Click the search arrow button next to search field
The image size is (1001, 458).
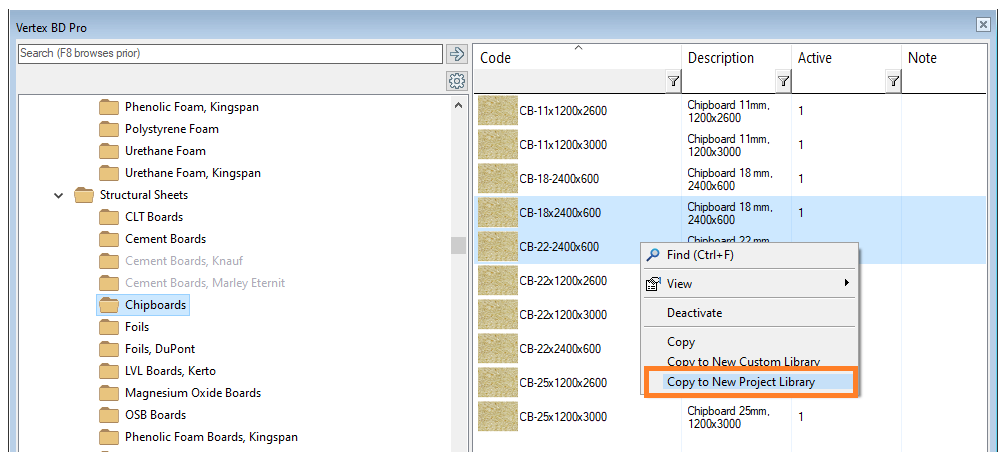point(457,54)
